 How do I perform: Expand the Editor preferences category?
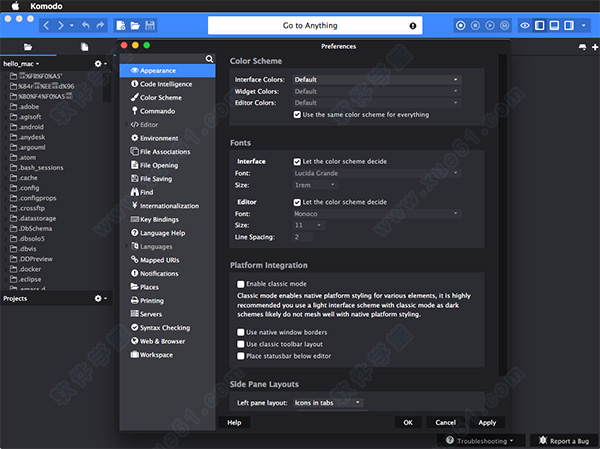pyautogui.click(x=127, y=124)
